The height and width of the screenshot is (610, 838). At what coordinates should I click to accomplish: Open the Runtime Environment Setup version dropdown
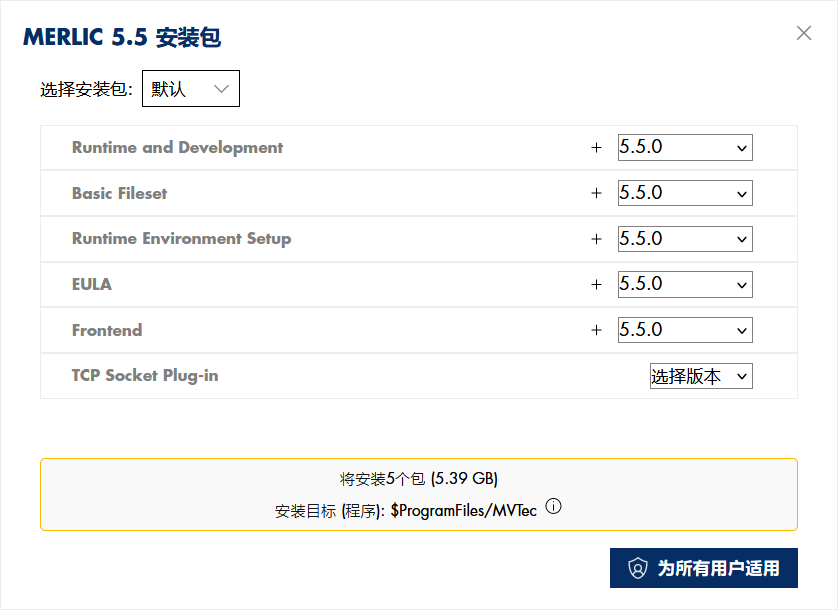coord(685,240)
